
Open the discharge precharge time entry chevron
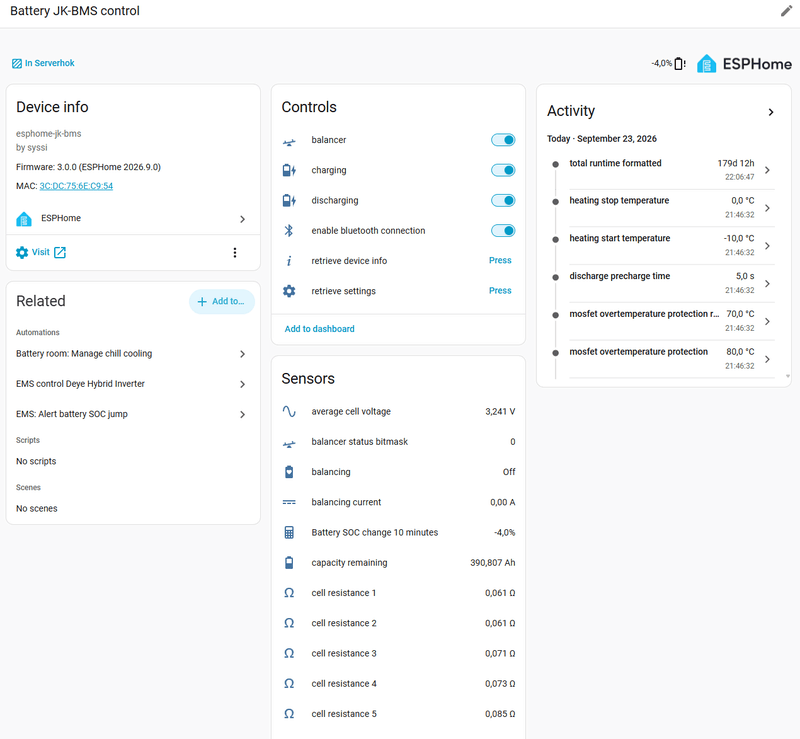[x=767, y=283]
